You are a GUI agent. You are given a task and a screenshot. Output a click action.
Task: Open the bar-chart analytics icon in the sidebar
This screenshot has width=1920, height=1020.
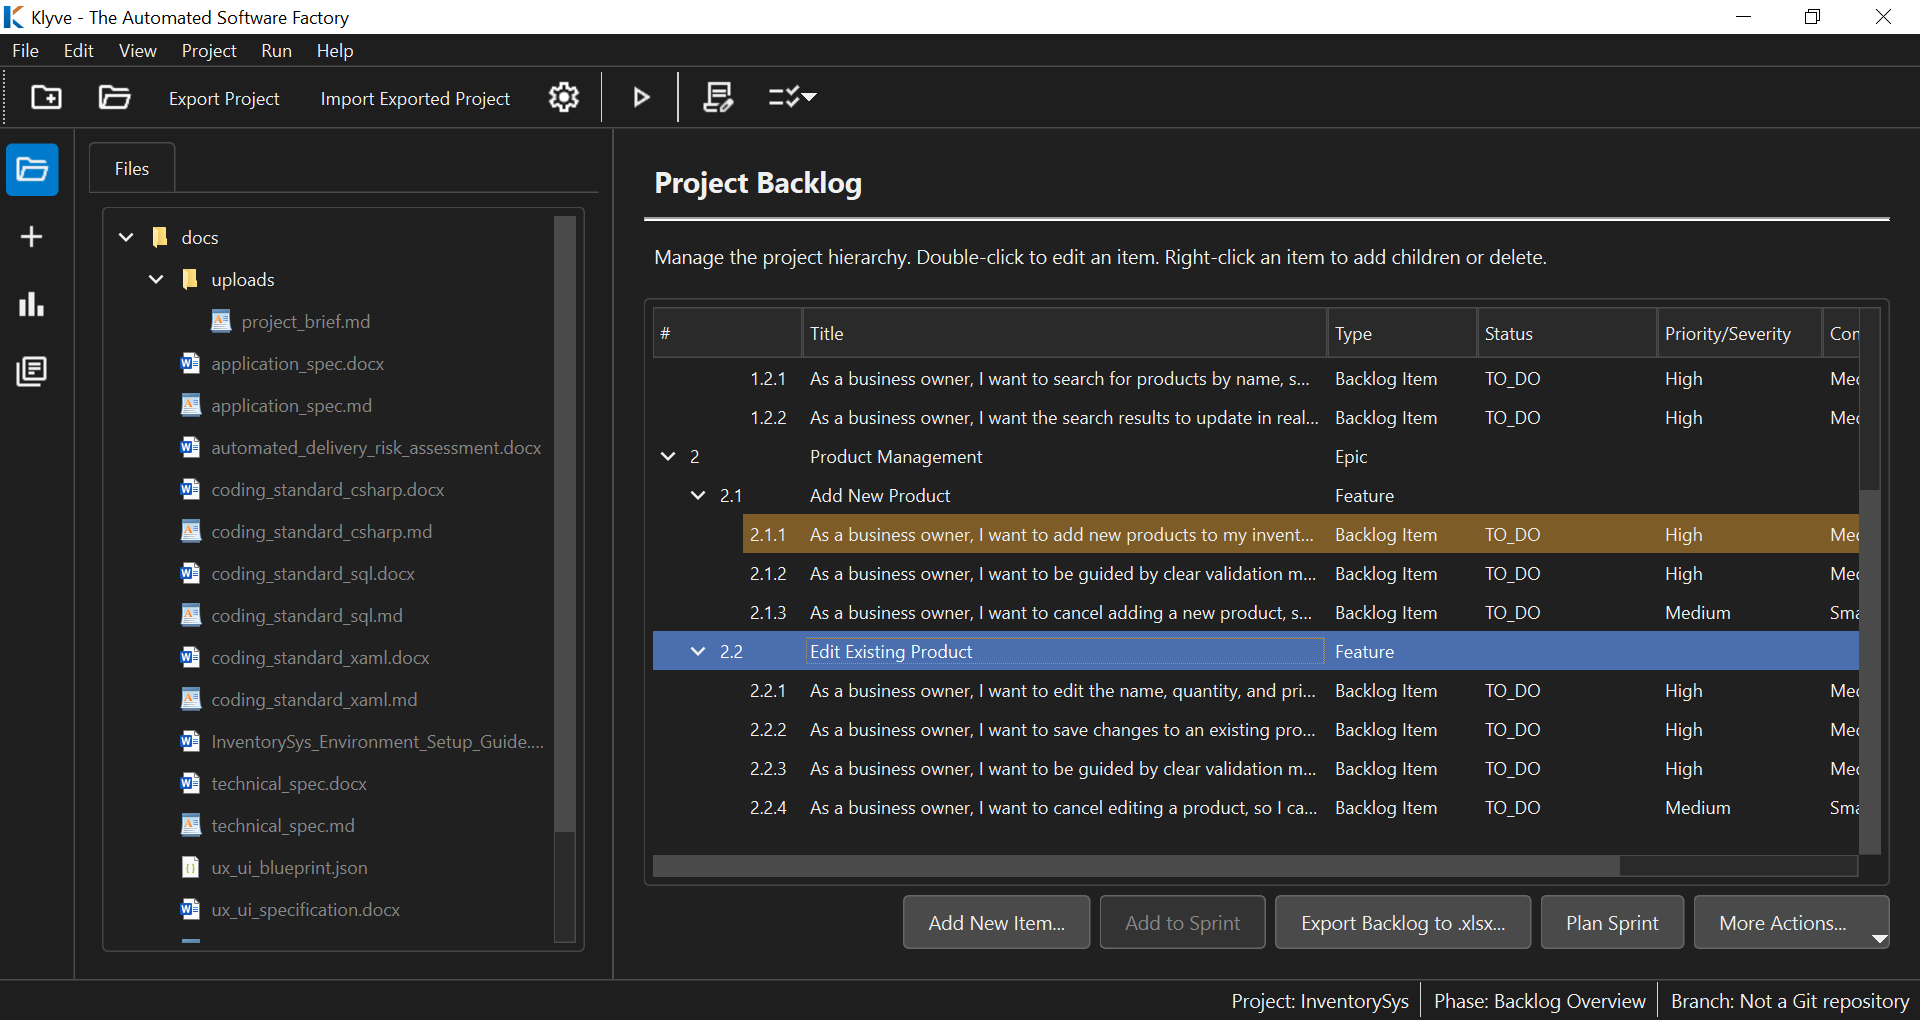[x=32, y=304]
